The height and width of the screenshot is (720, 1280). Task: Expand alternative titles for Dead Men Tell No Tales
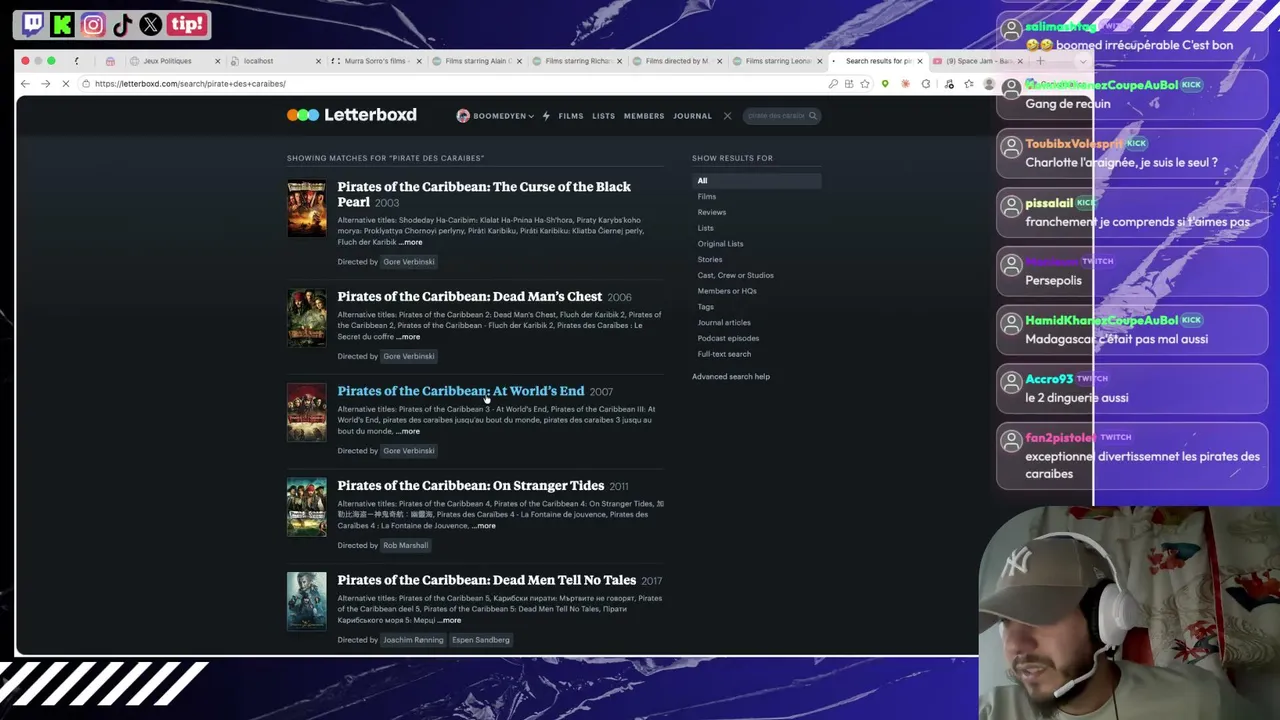[450, 620]
